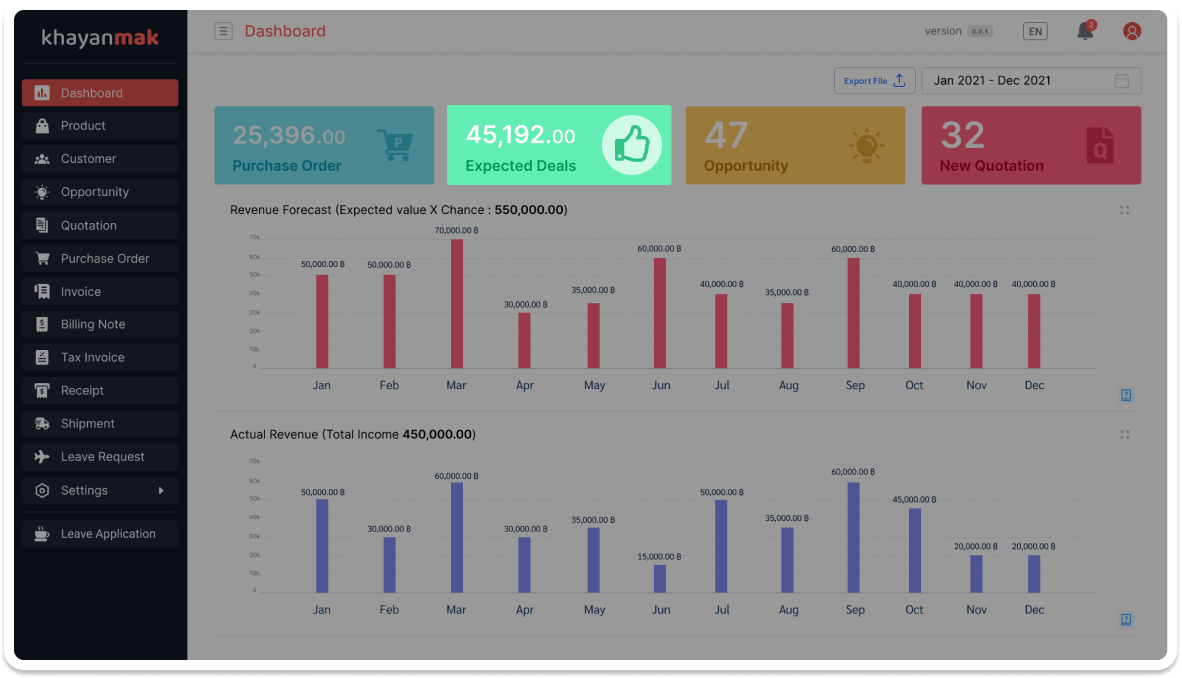Open the Jan 2021 - Dec 2021 date range picker
This screenshot has width=1182, height=678.
coord(1020,81)
